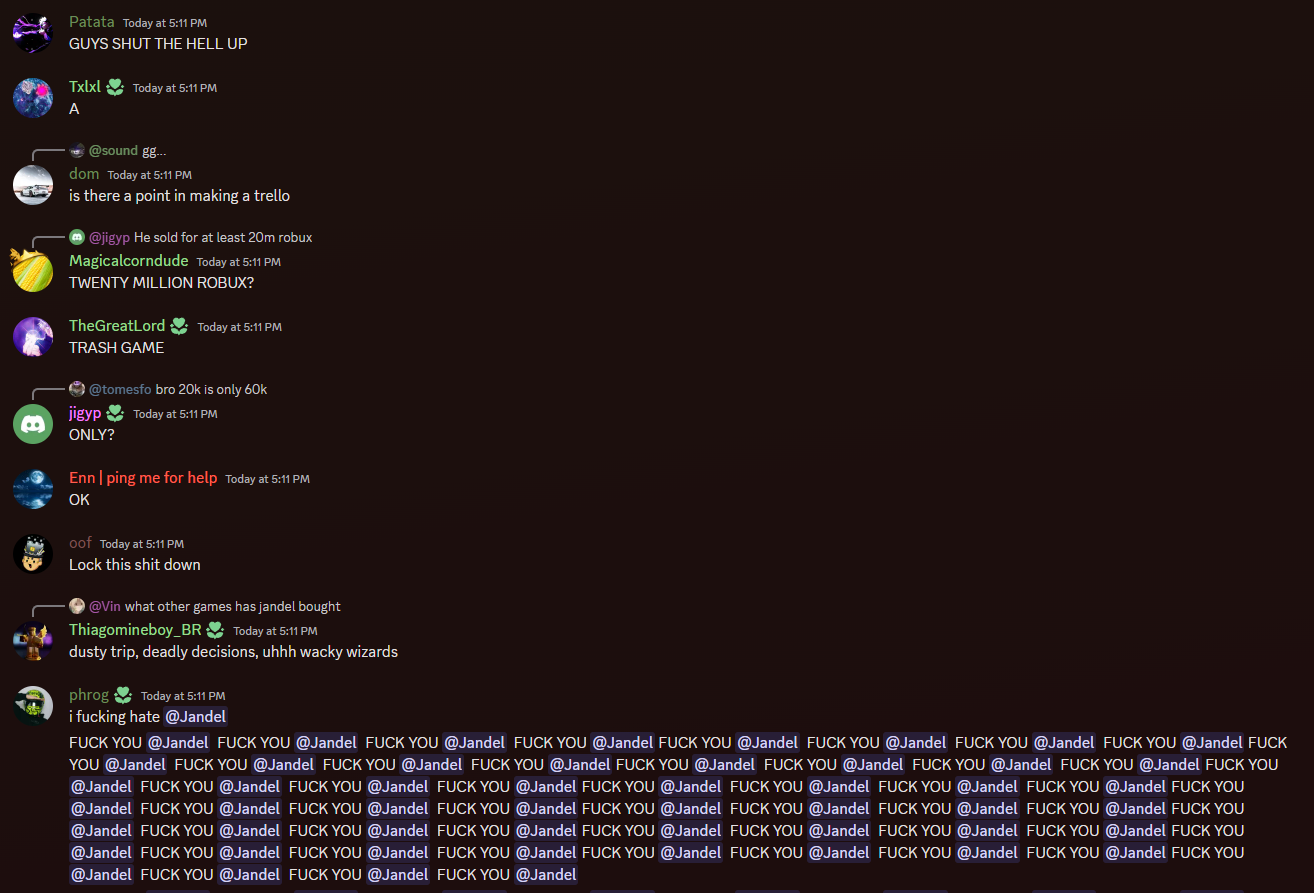Click Txlxl's message 'A'
This screenshot has height=893, width=1314.
74,109
